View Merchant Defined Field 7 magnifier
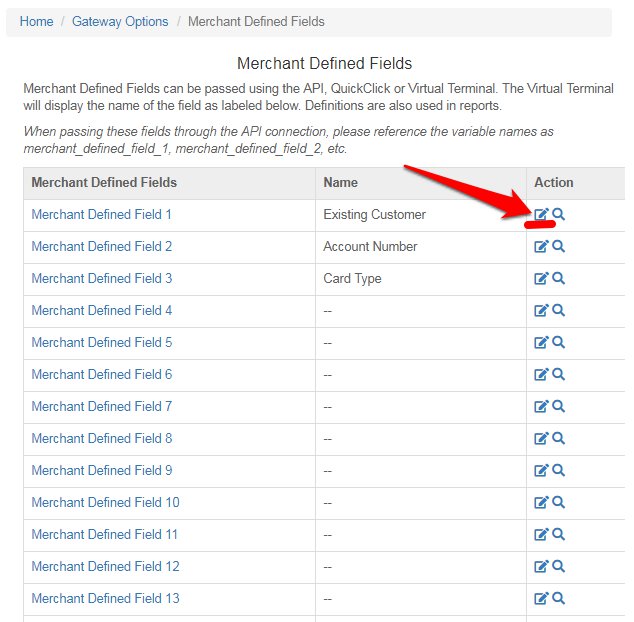 click(x=558, y=406)
